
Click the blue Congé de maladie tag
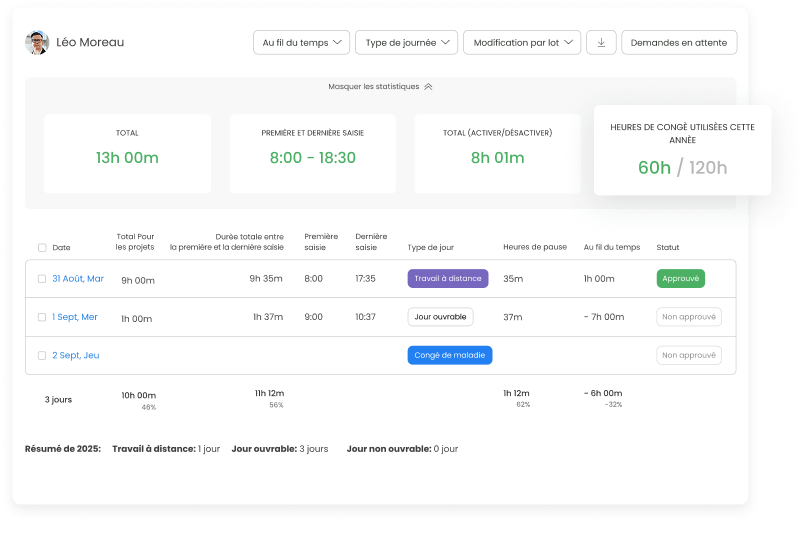[450, 355]
